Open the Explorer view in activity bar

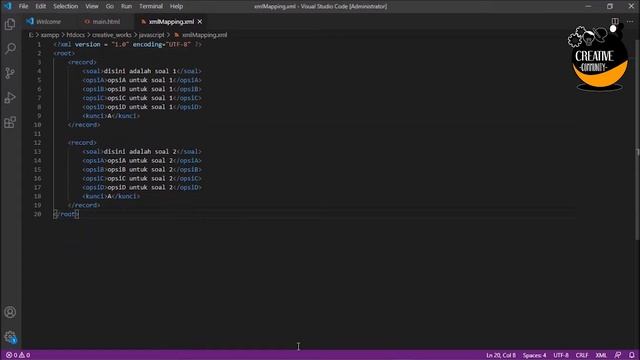10,24
